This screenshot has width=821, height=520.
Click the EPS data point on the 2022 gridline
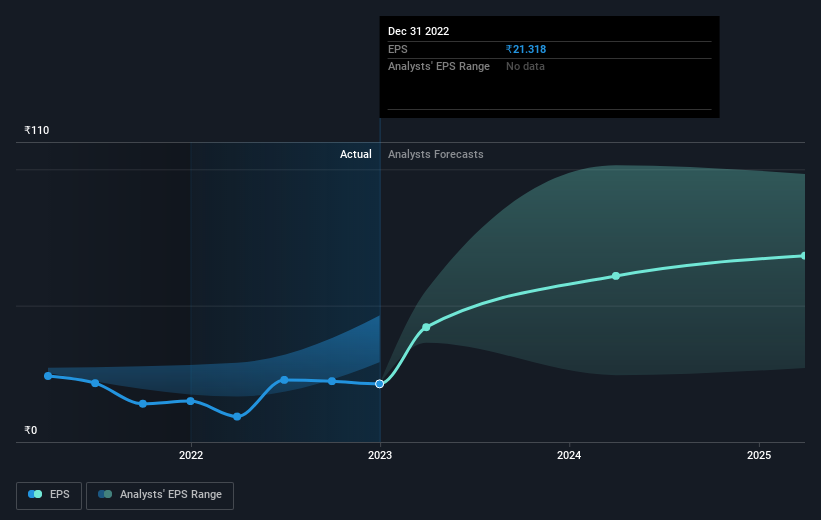click(x=191, y=401)
